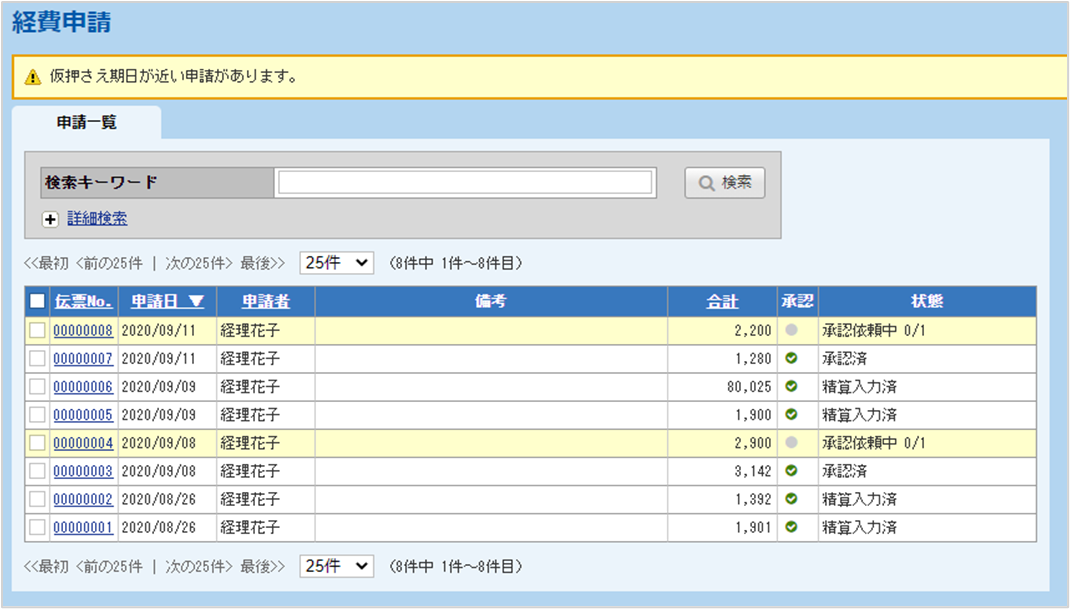This screenshot has width=1070, height=609.
Task: Click into the 検索キーワード text field
Action: [x=465, y=183]
